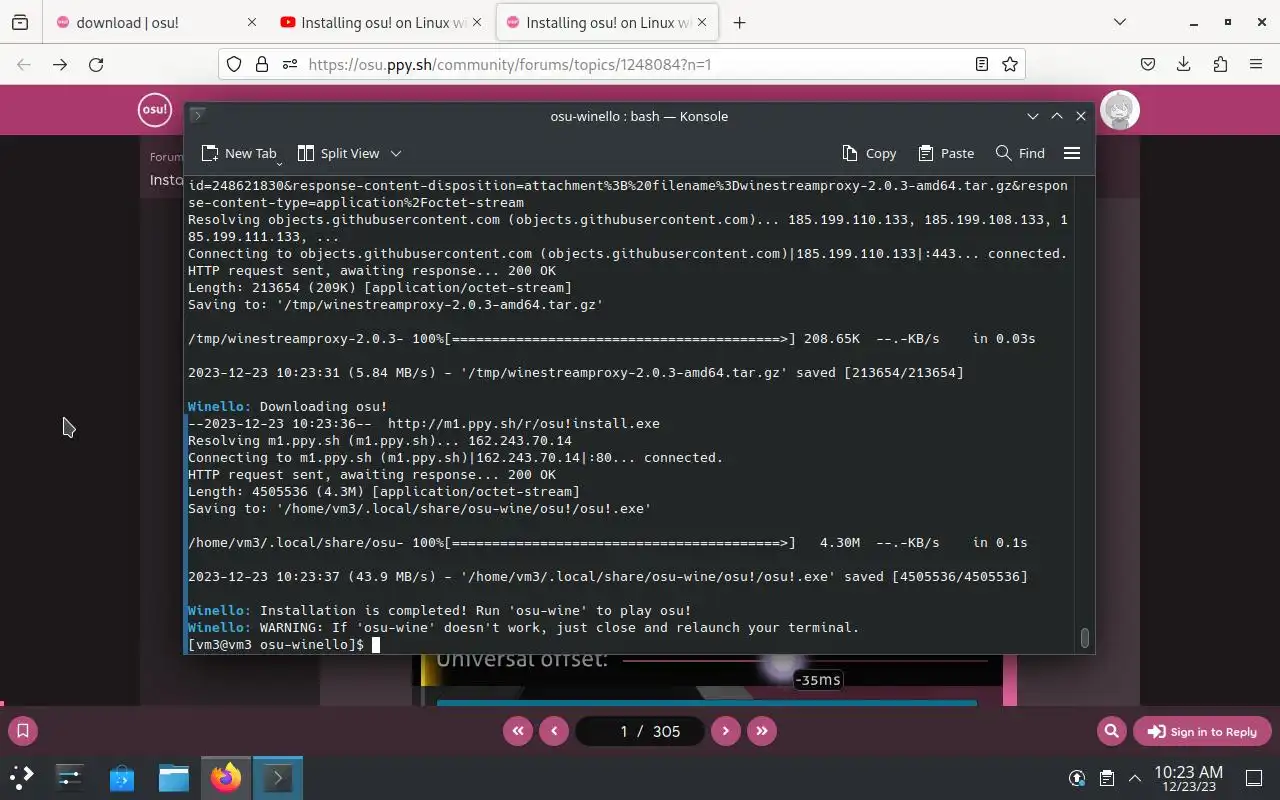Toggle reader view in address bar
The height and width of the screenshot is (800, 1280).
coord(982,64)
